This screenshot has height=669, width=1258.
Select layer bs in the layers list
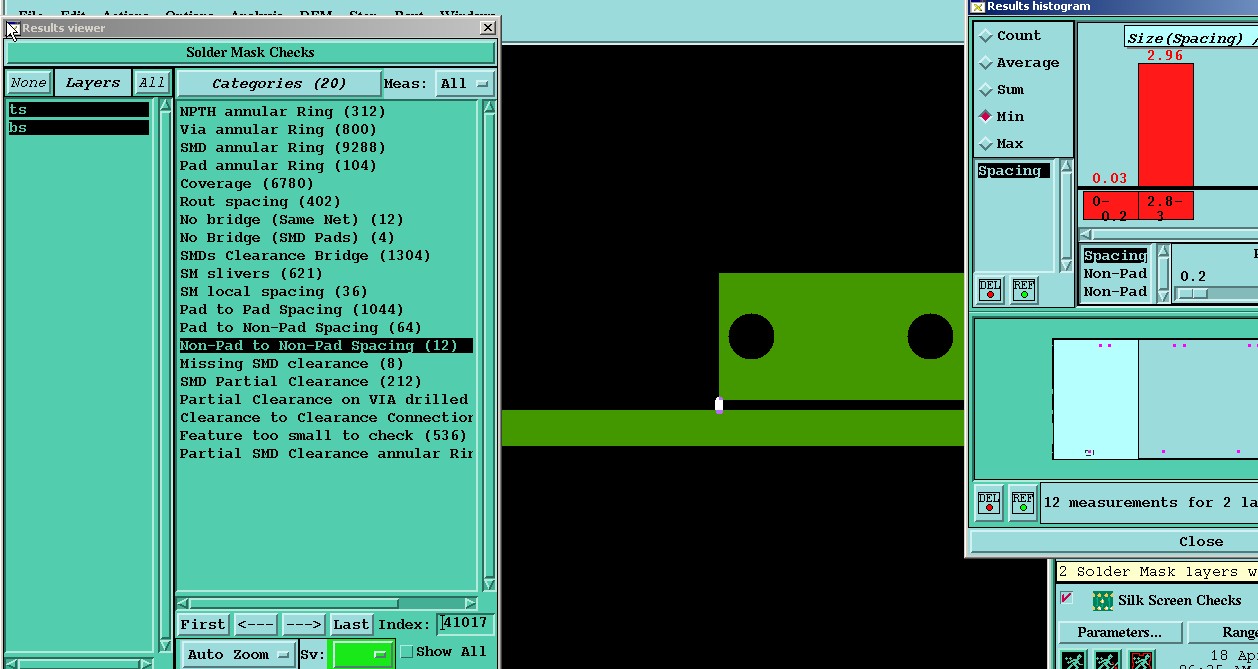click(x=79, y=128)
